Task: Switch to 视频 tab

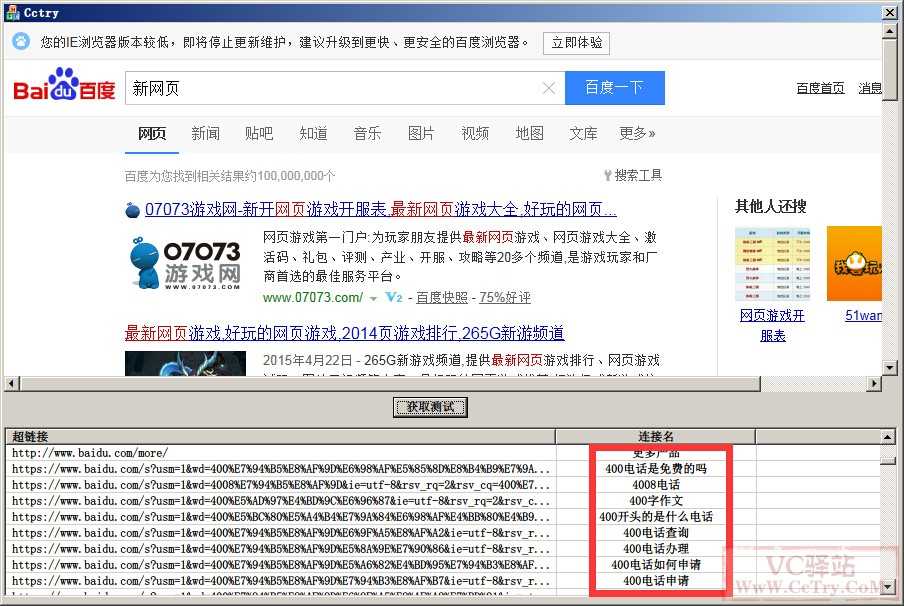Action: click(475, 134)
